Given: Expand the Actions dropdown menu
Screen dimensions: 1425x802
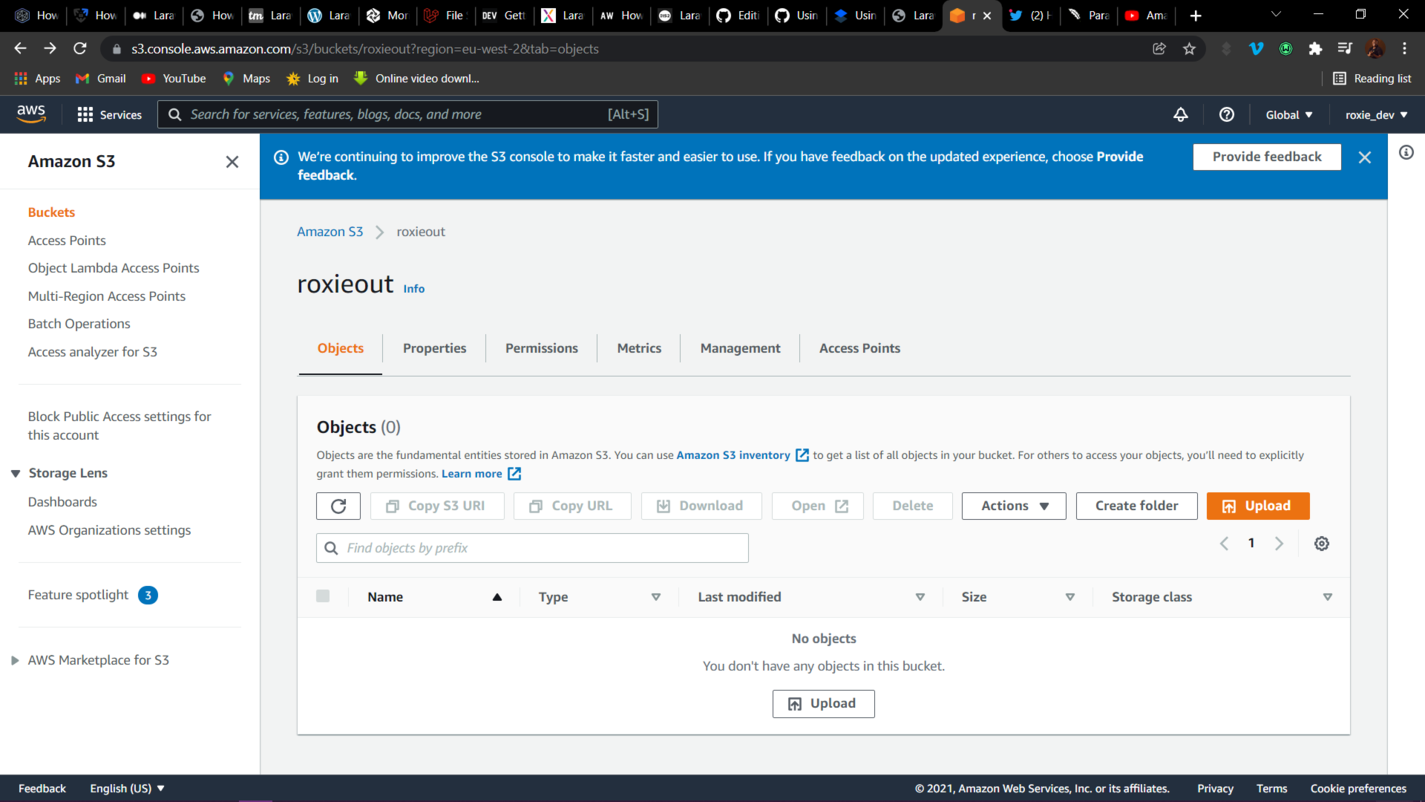Looking at the screenshot, I should point(1013,506).
